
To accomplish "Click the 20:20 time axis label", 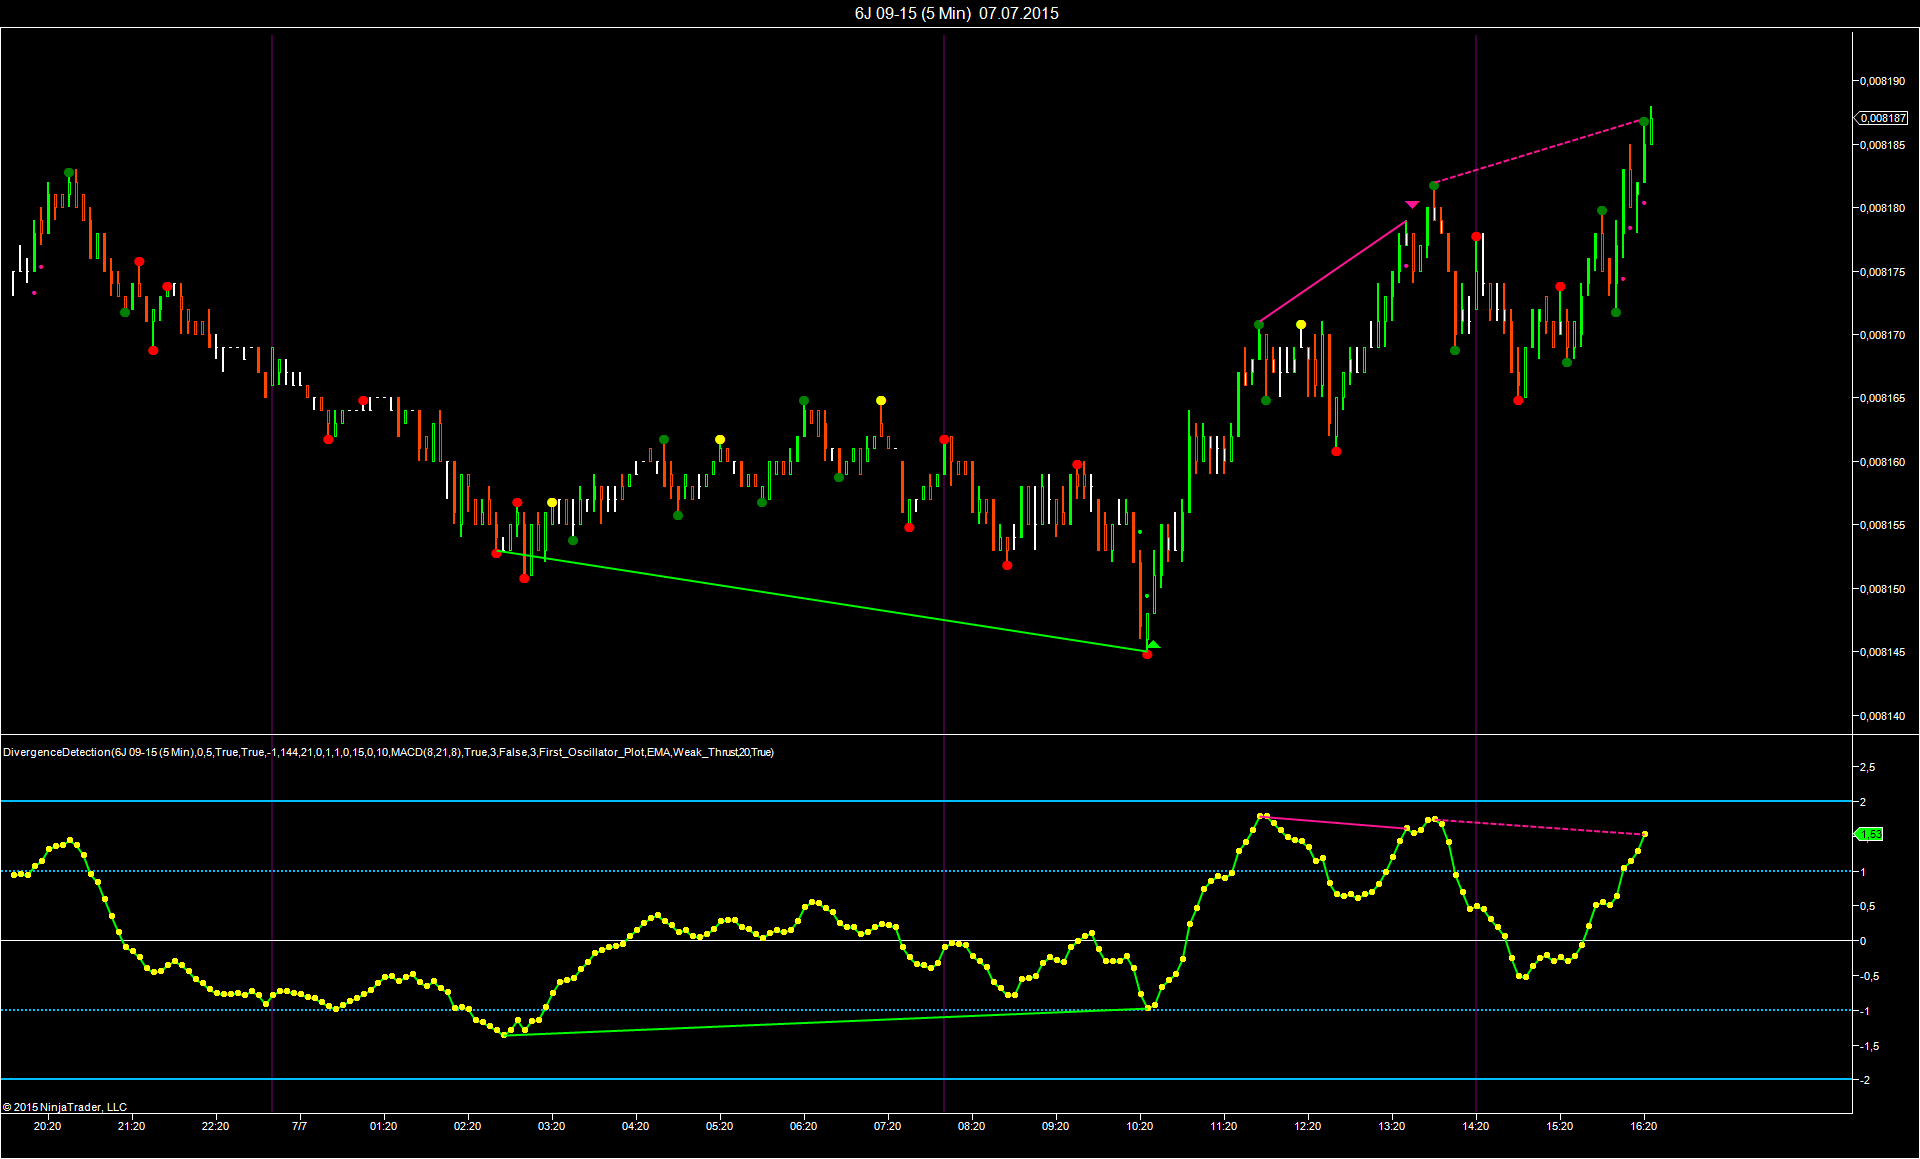I will coord(47,1126).
